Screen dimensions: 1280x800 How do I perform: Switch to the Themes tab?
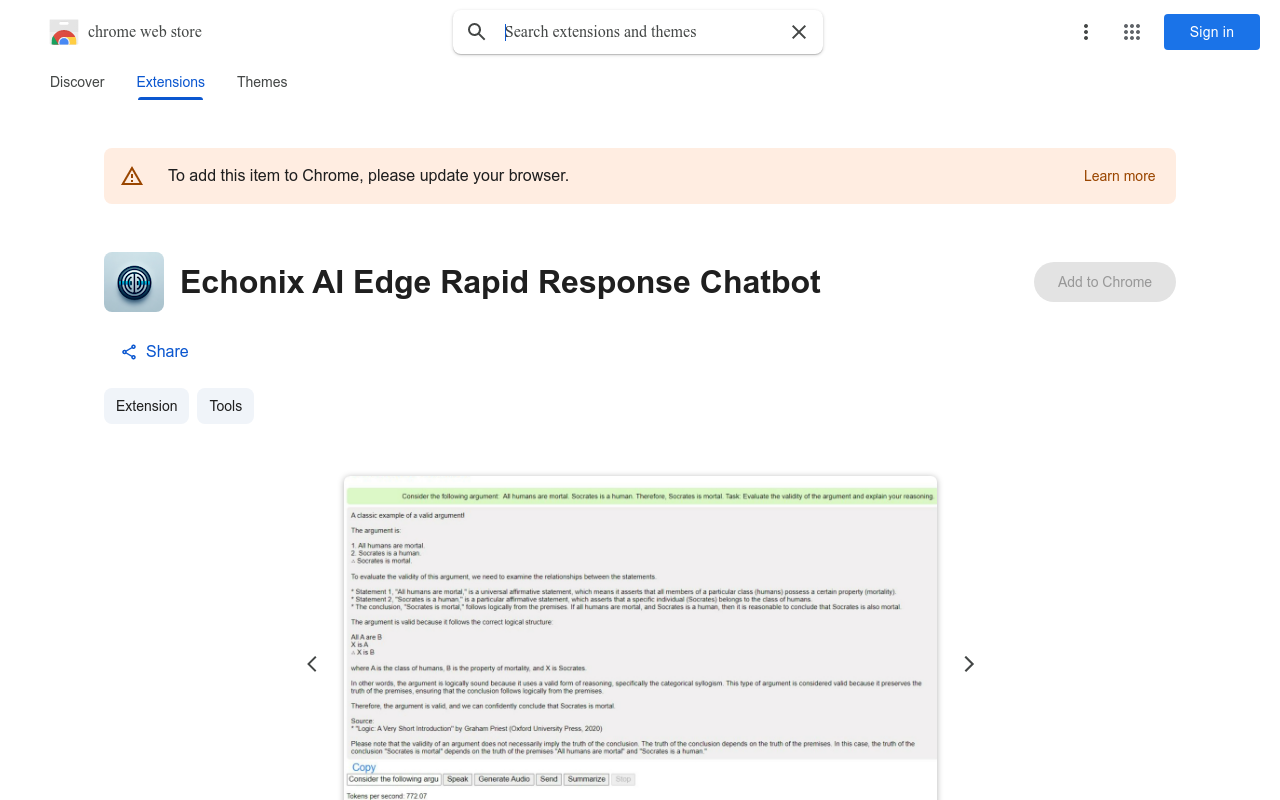pos(262,82)
